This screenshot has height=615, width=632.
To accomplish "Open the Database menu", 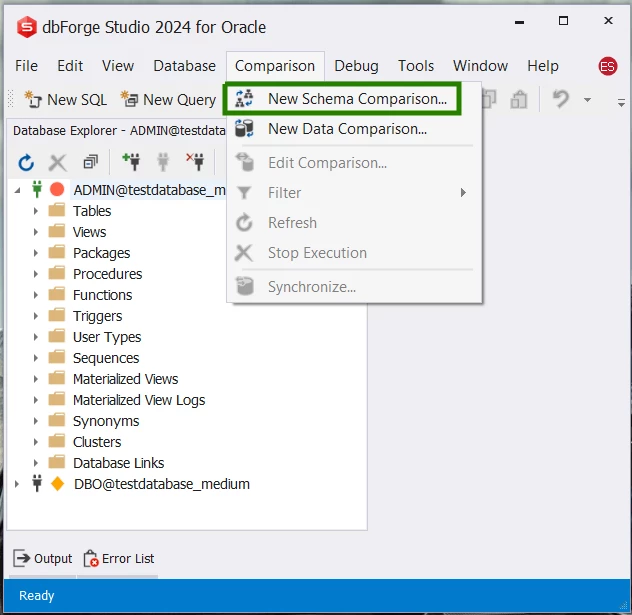I will (184, 66).
